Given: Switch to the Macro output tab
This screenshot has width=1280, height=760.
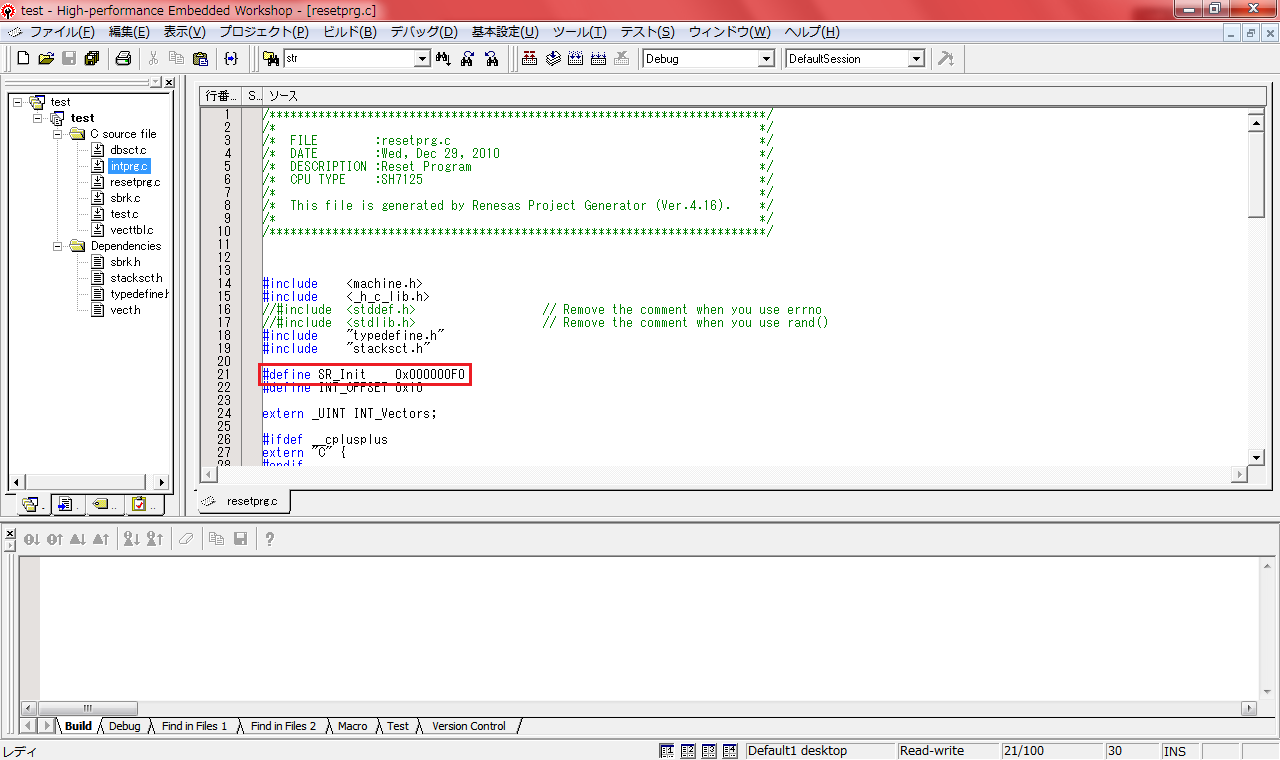Looking at the screenshot, I should tap(353, 726).
